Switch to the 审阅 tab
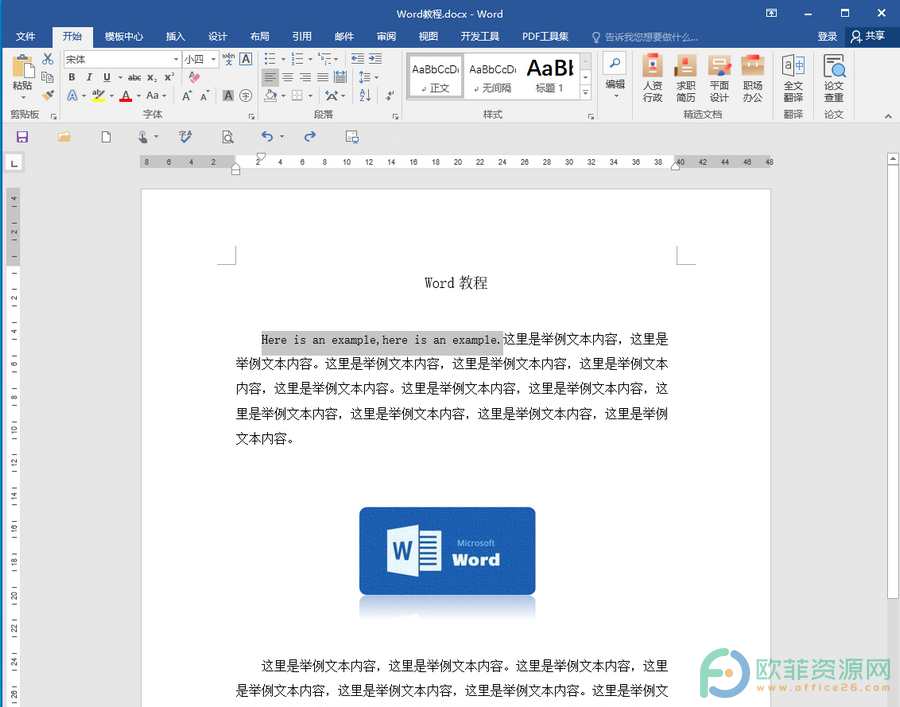 386,37
